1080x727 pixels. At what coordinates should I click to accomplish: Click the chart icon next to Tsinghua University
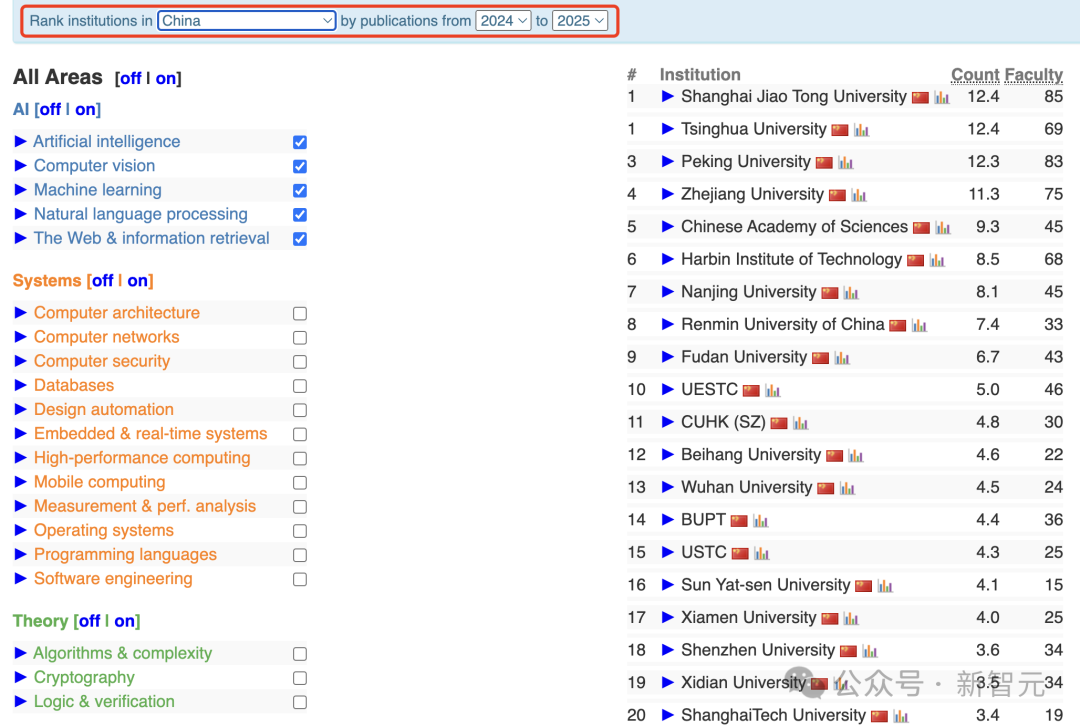[x=861, y=130]
